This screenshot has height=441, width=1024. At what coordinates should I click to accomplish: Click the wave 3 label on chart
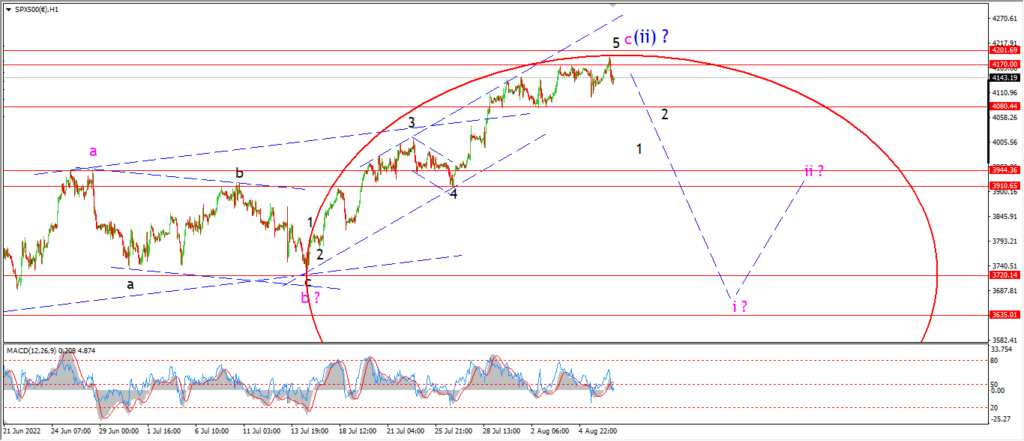click(411, 122)
